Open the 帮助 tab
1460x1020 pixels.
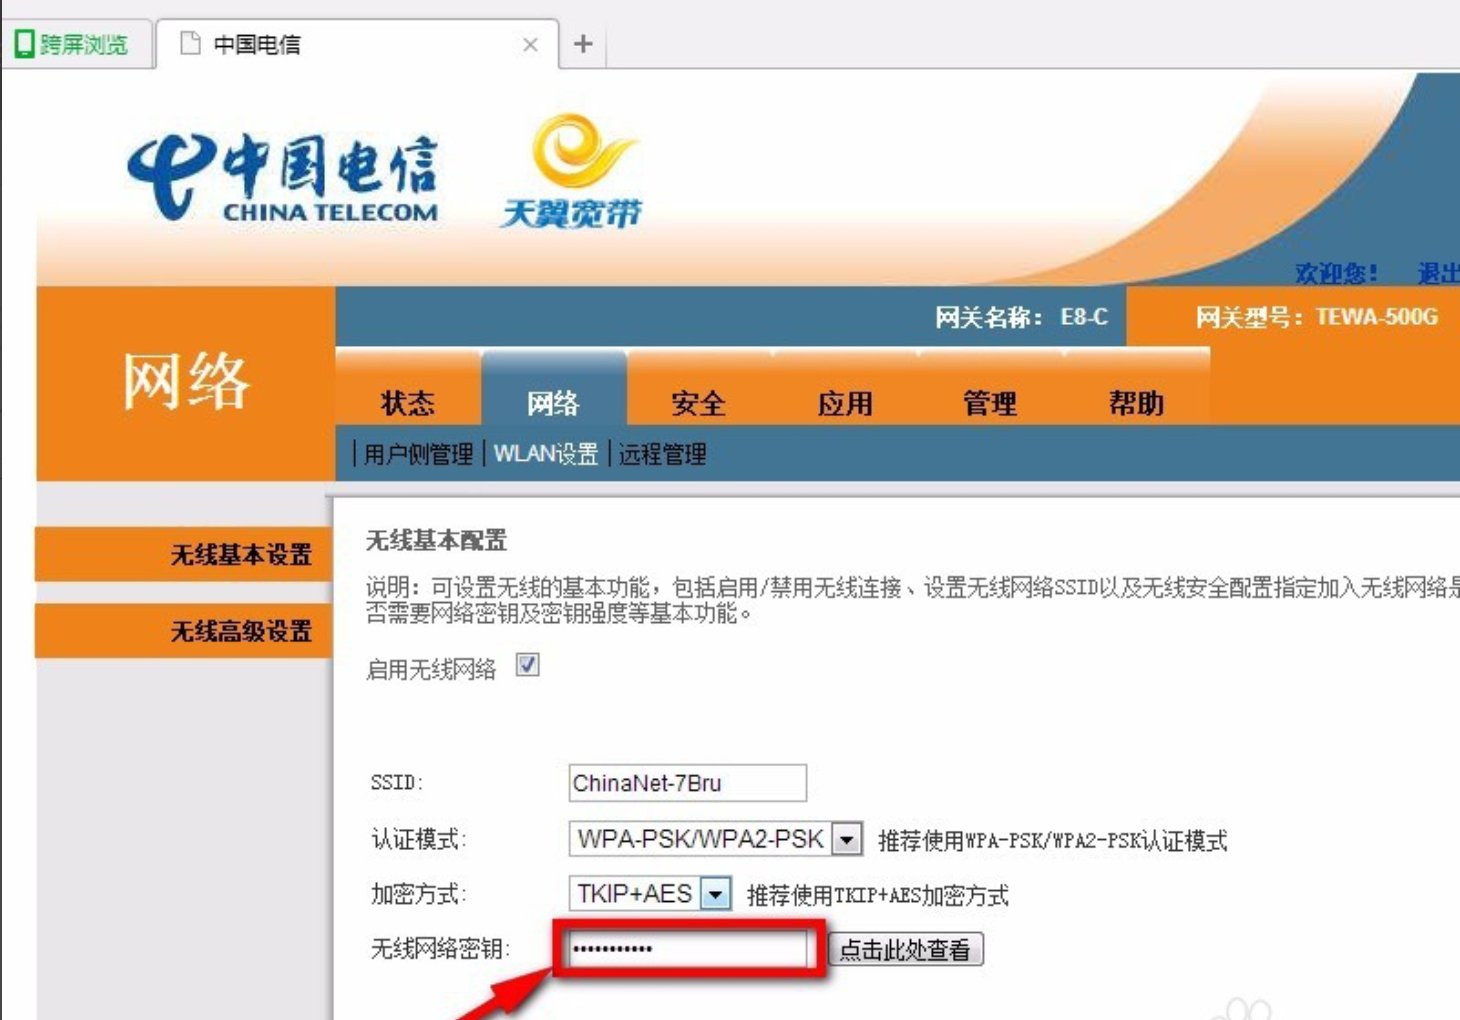coord(1135,402)
